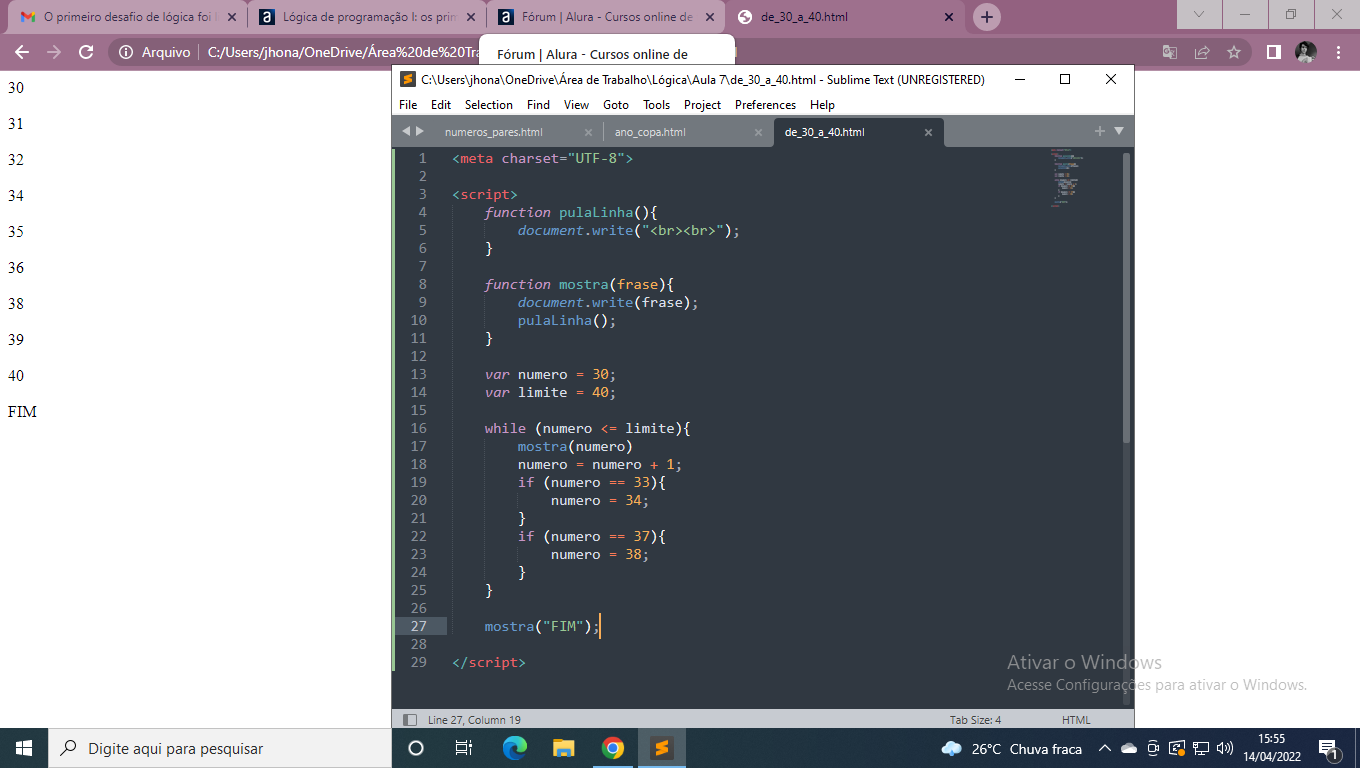The height and width of the screenshot is (768, 1360).
Task: Bookmark this page with star icon
Action: pos(1234,52)
